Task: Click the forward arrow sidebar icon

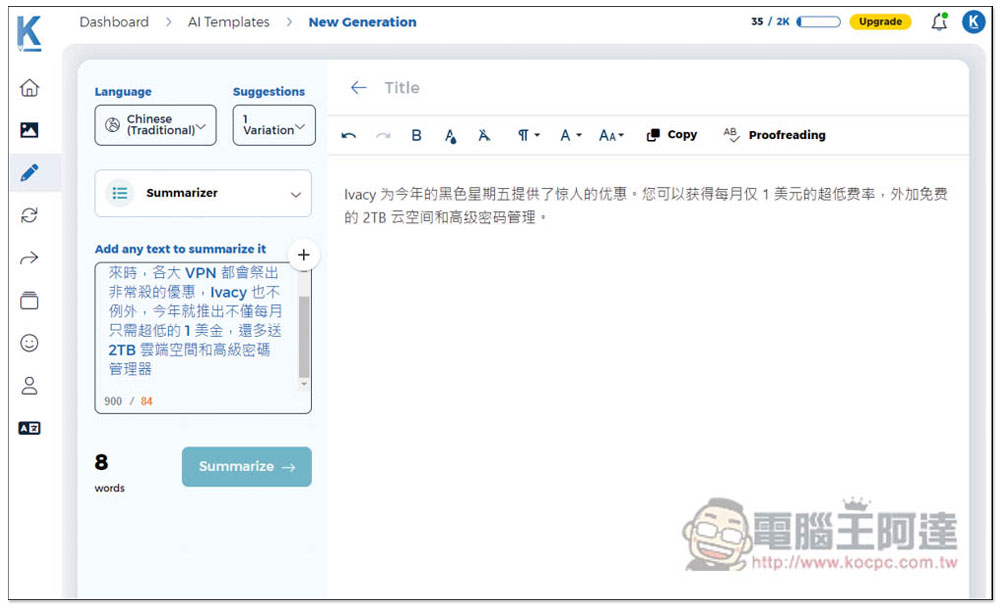Action: click(x=29, y=258)
